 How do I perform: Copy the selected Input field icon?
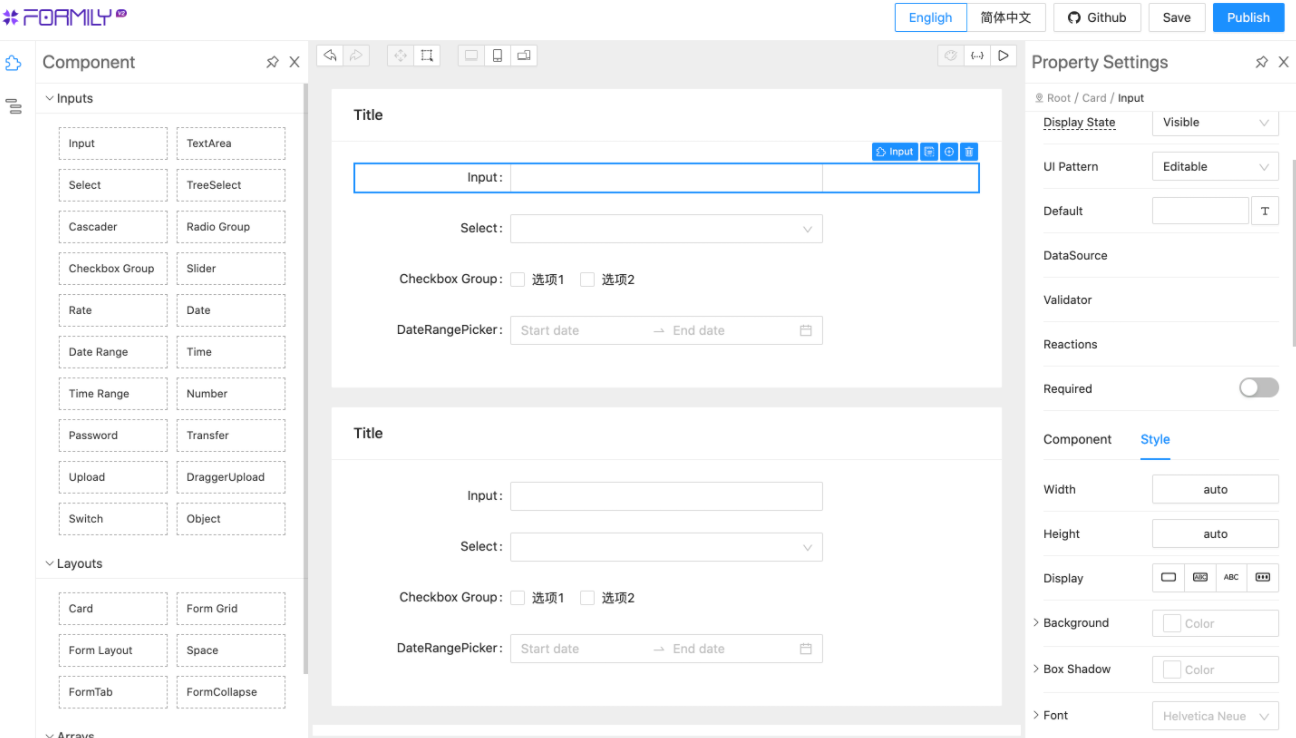click(x=929, y=152)
